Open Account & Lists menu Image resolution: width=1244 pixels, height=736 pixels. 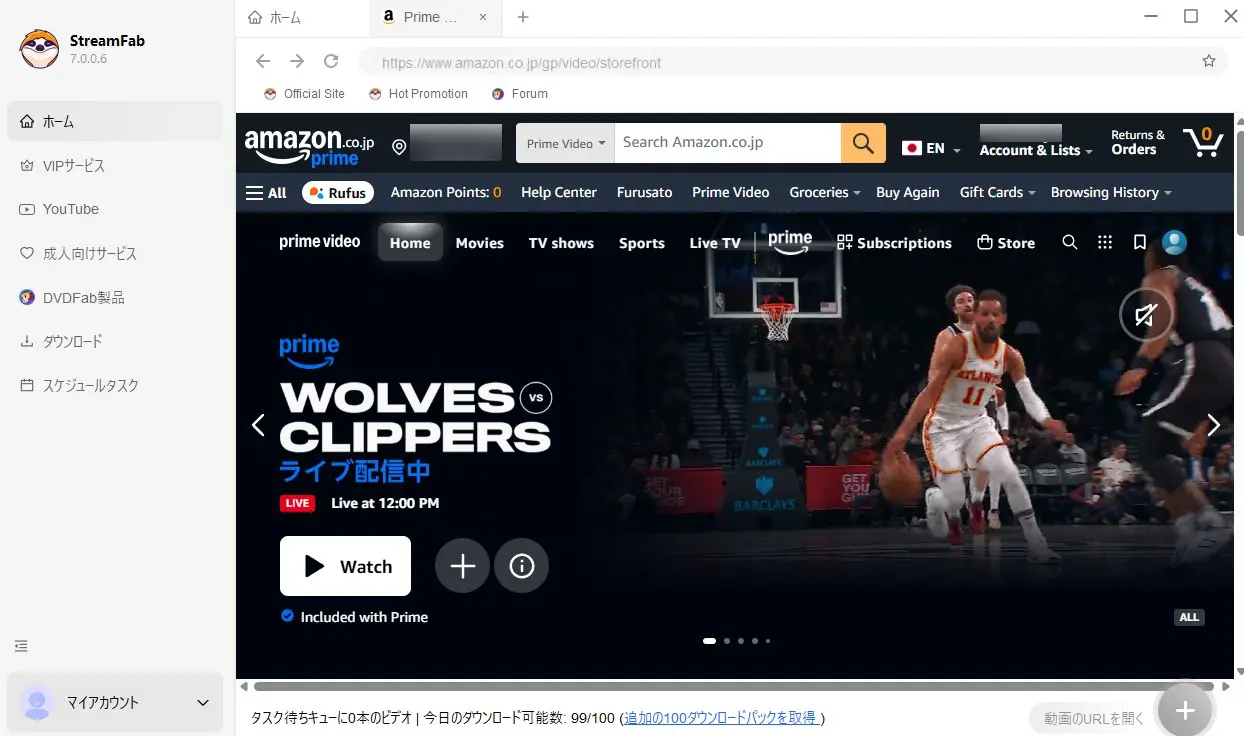(x=1036, y=150)
